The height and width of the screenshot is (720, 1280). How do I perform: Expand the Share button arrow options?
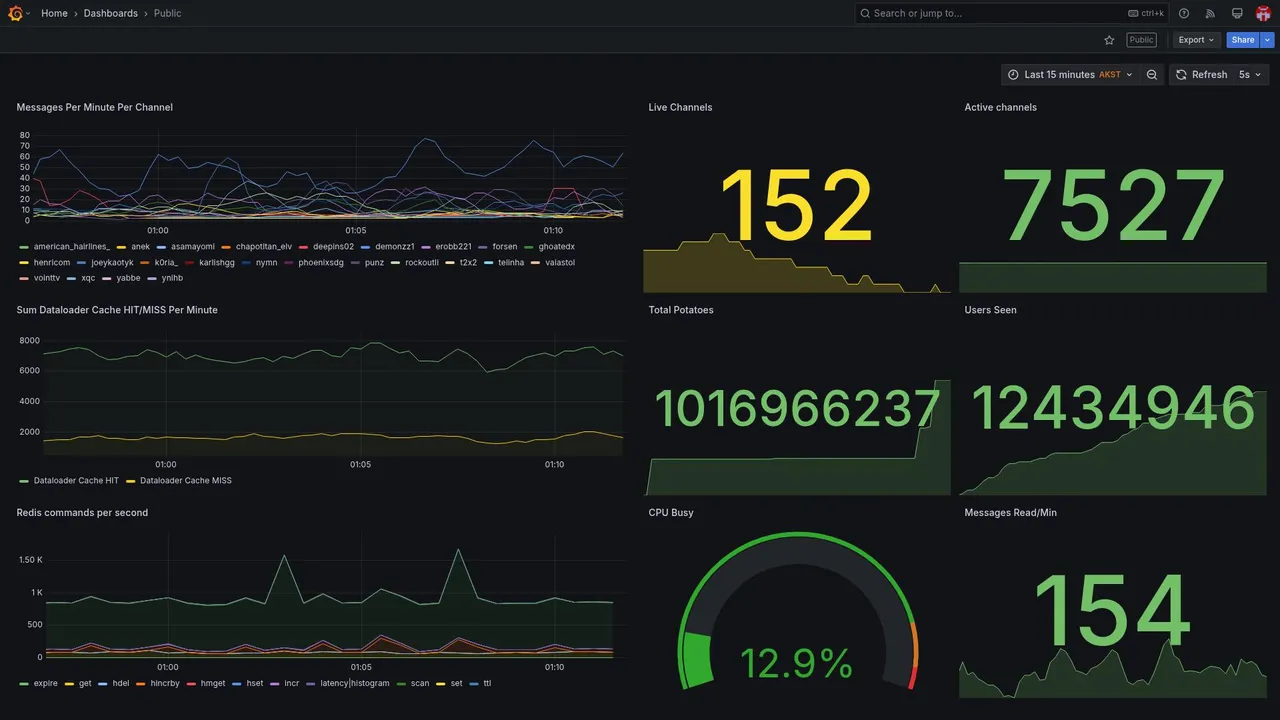coord(1268,40)
